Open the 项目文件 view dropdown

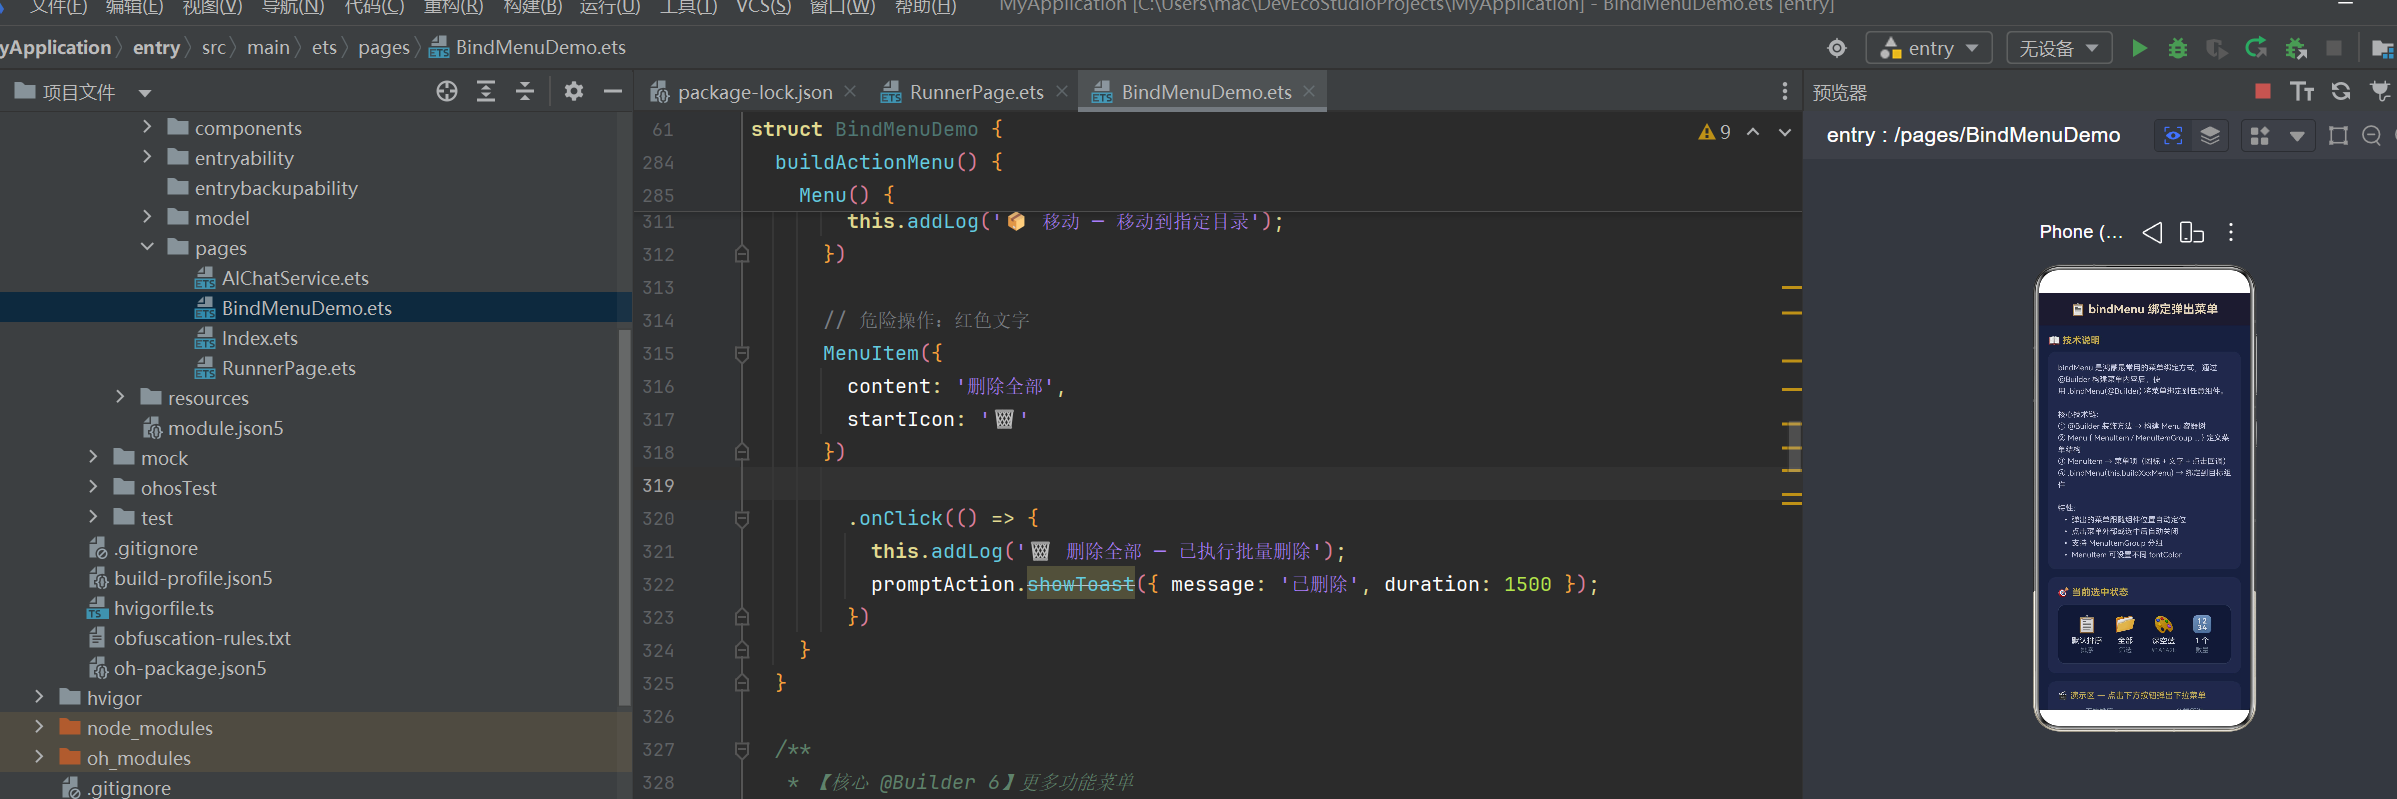145,93
